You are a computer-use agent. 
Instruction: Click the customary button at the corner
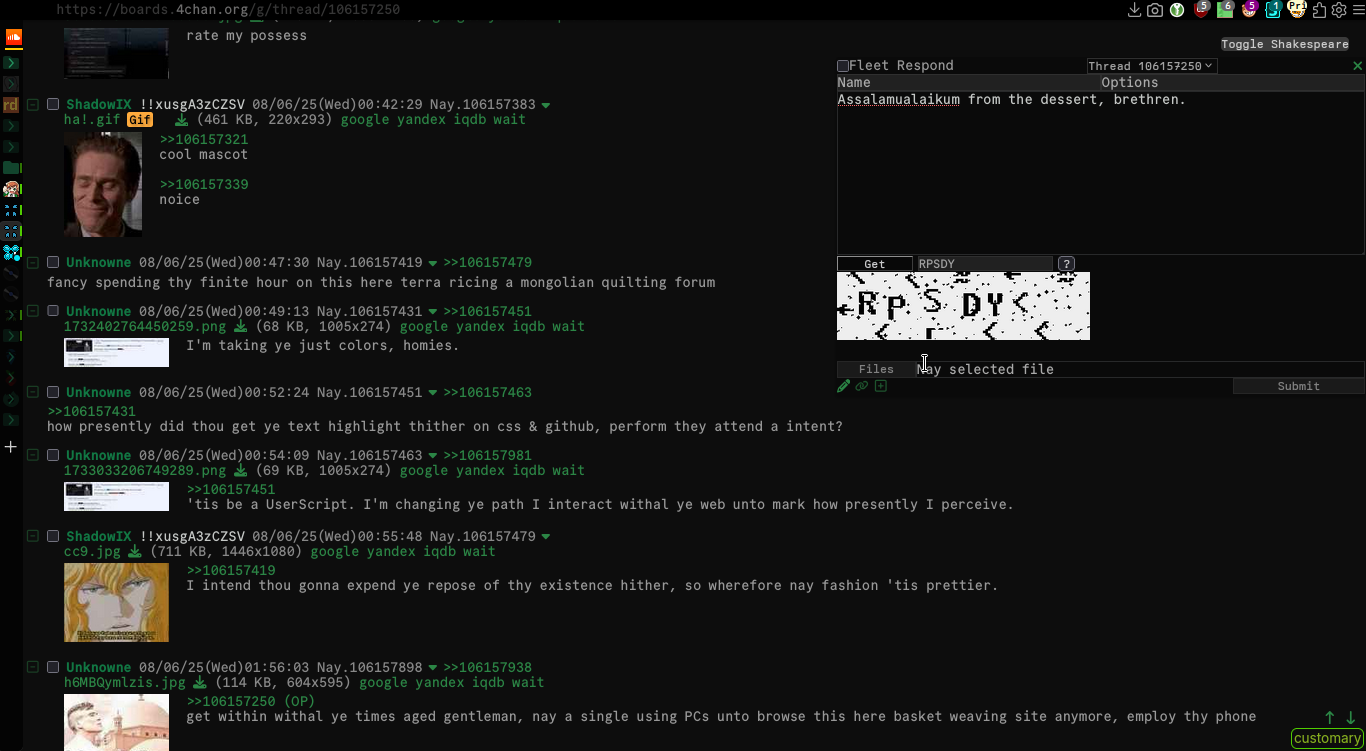tap(1327, 739)
